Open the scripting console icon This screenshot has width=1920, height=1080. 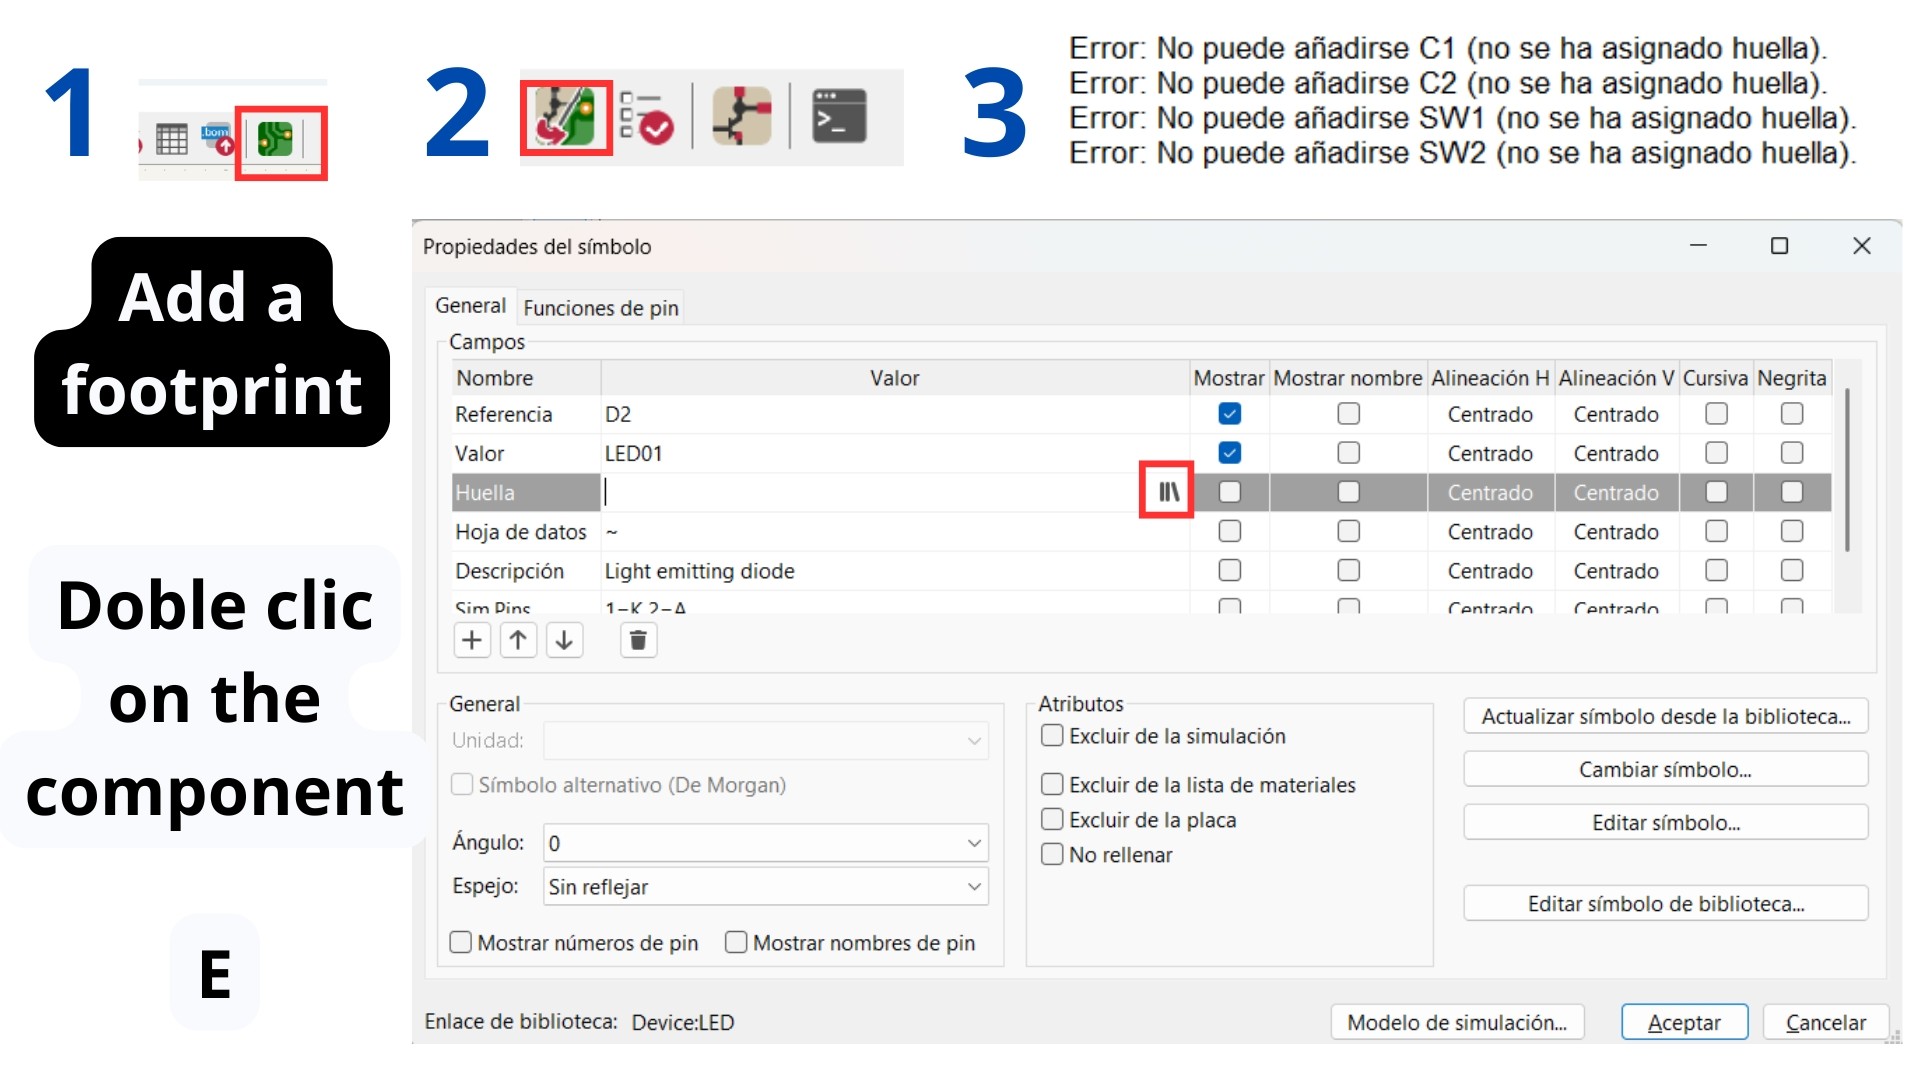838,117
